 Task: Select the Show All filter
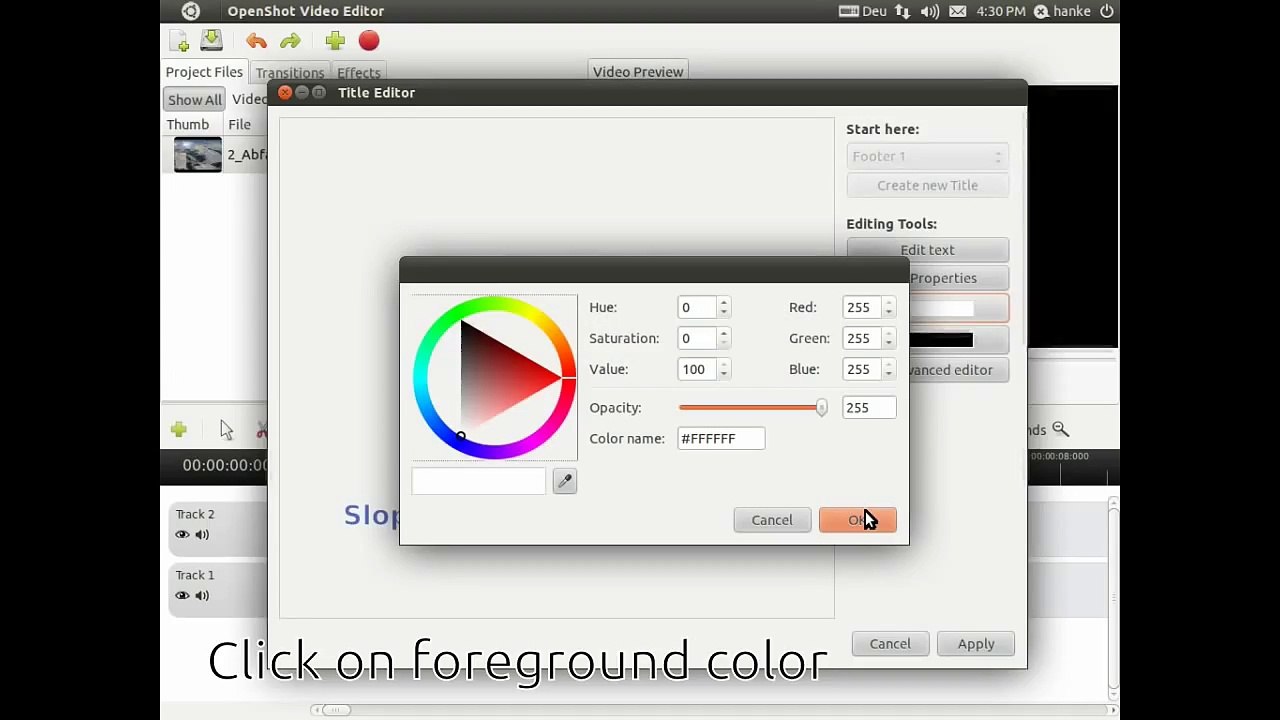[x=194, y=100]
